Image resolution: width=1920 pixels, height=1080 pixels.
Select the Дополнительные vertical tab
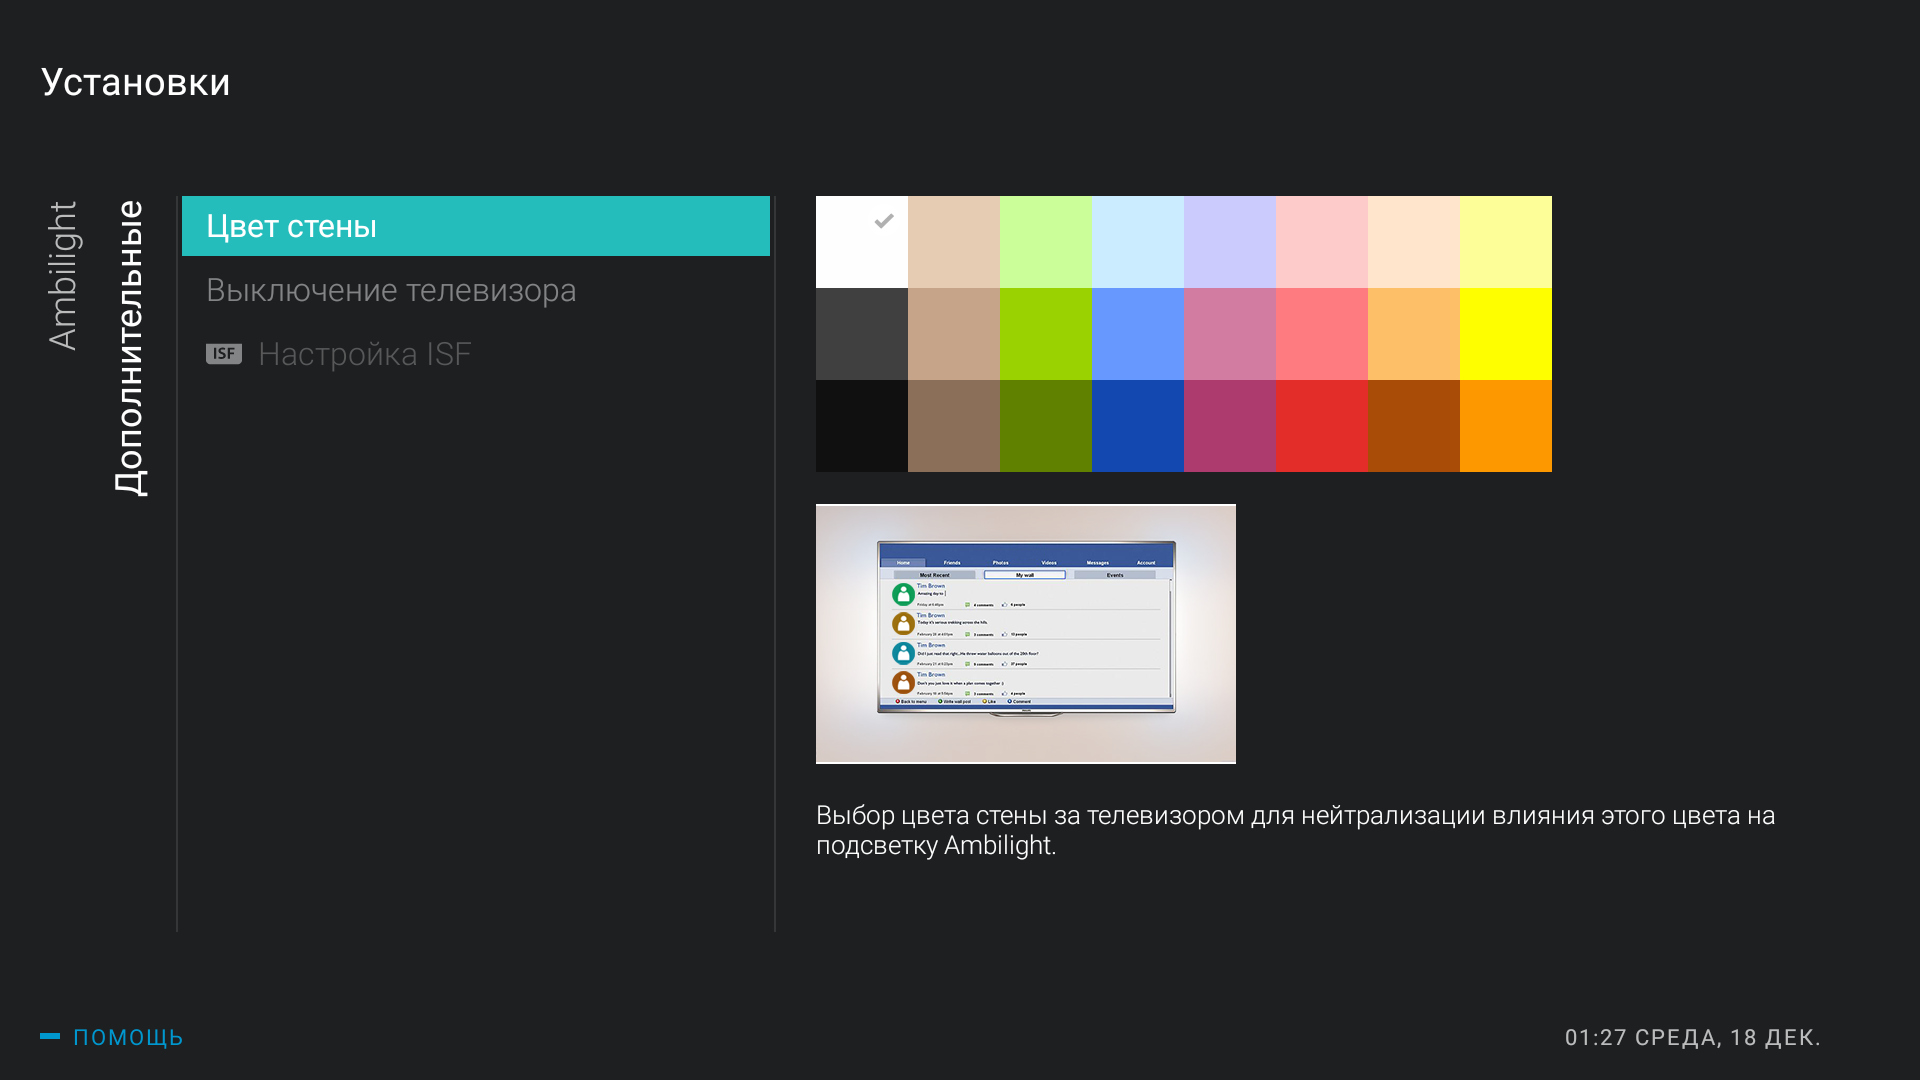[x=130, y=347]
